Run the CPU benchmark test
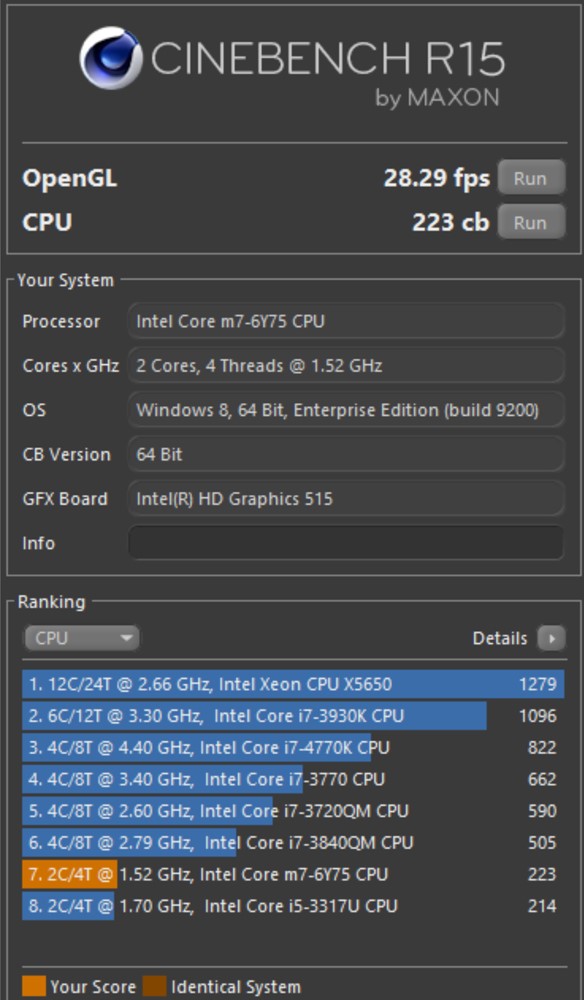This screenshot has width=584, height=1000. tap(531, 222)
